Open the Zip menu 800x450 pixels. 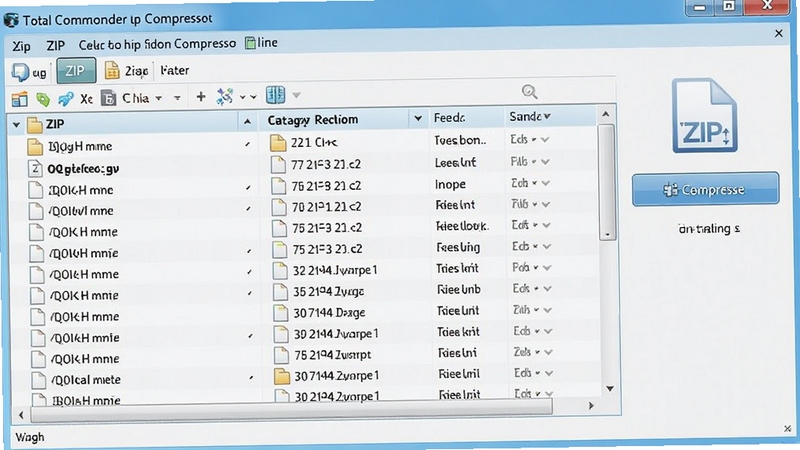click(x=21, y=46)
